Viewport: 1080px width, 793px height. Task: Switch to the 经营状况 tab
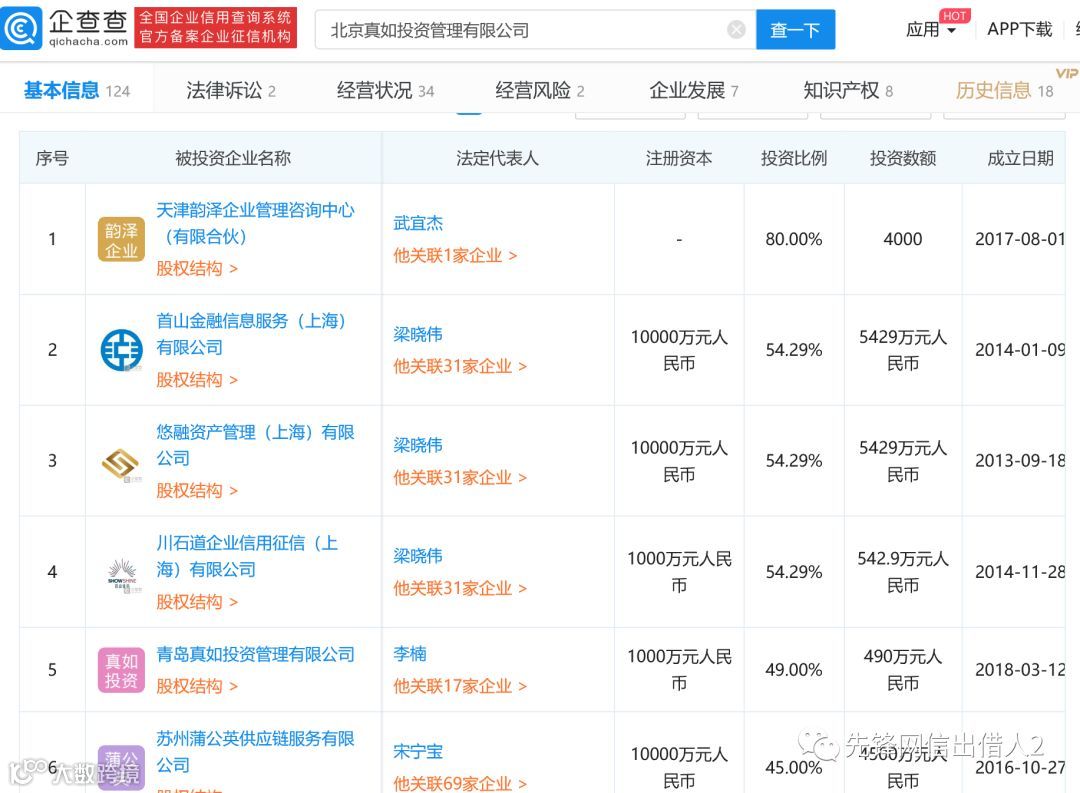[x=385, y=90]
